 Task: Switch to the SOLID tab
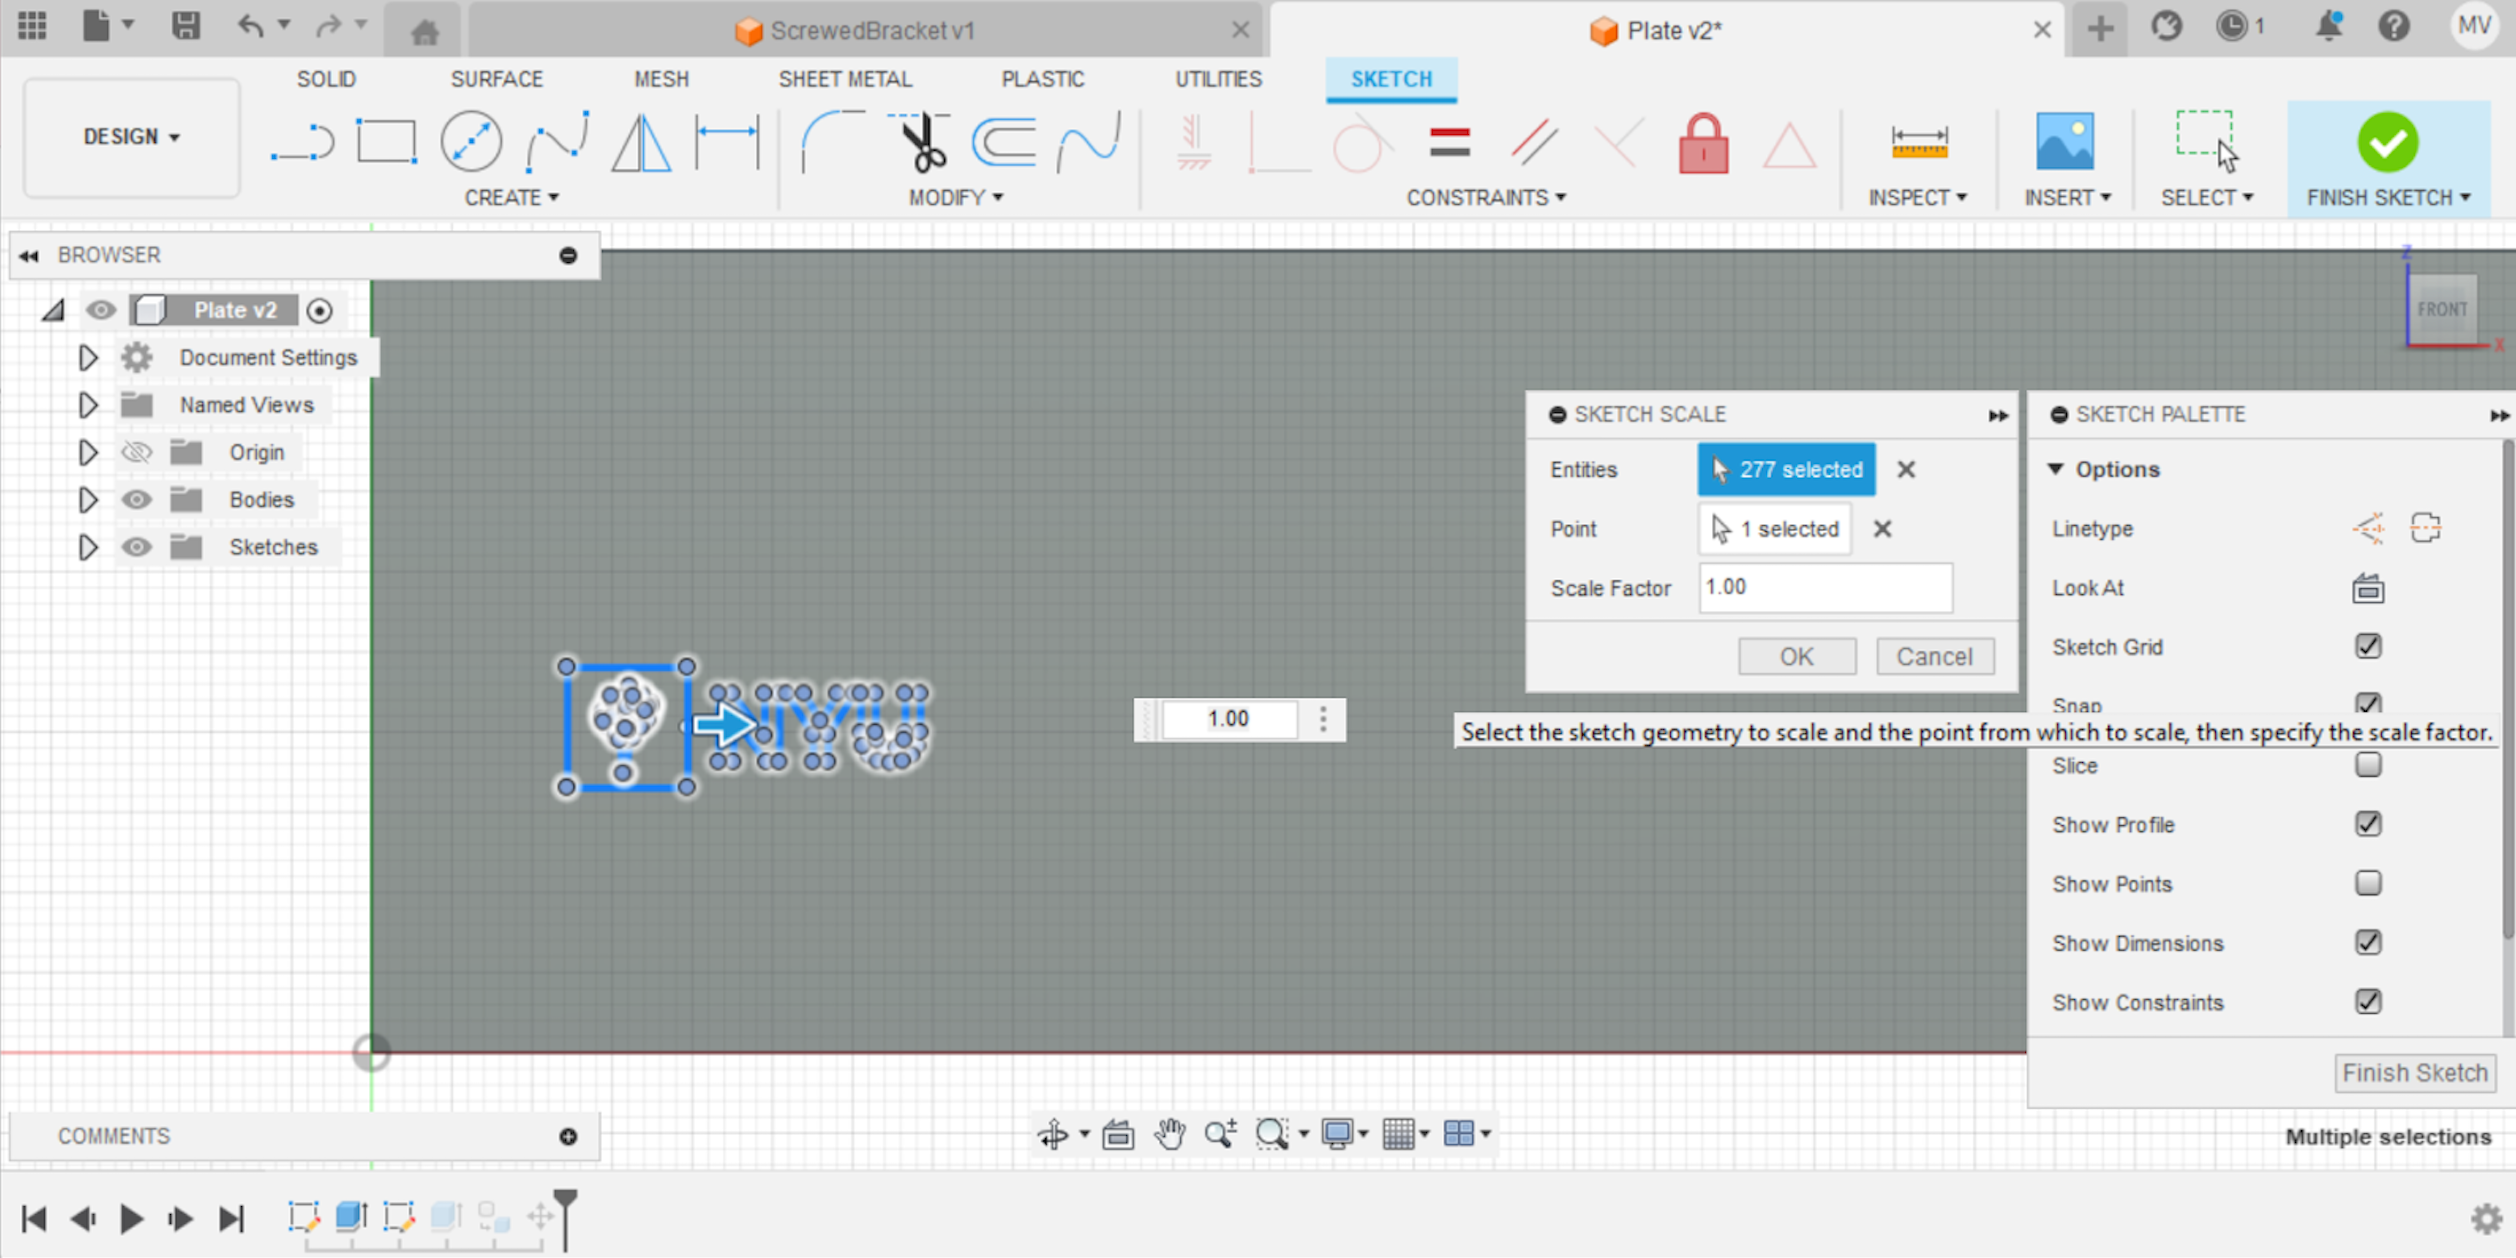point(326,79)
